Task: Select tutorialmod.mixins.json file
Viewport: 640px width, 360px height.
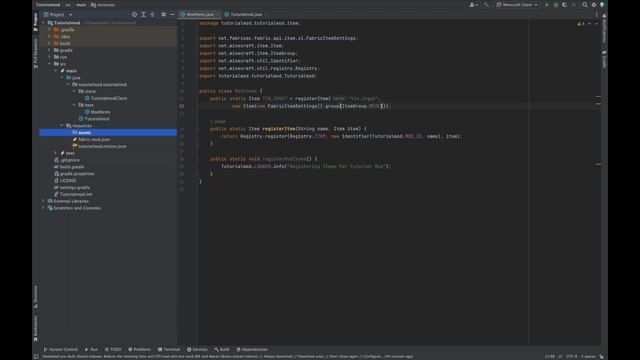Action: click(x=99, y=146)
